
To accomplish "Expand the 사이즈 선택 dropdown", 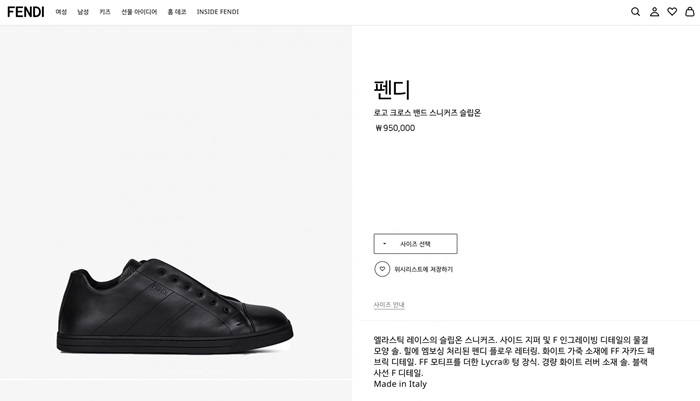I will 416,244.
